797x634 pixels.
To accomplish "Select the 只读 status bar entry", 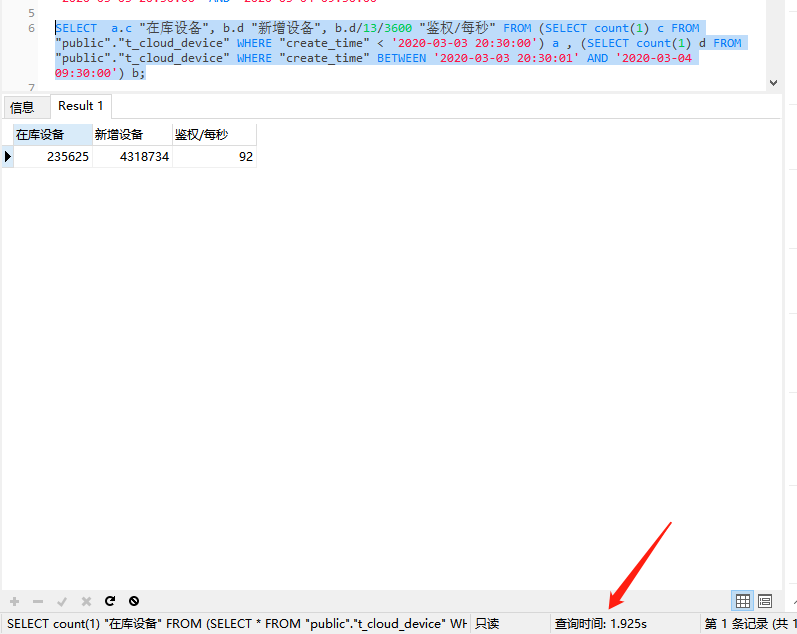I will point(487,624).
